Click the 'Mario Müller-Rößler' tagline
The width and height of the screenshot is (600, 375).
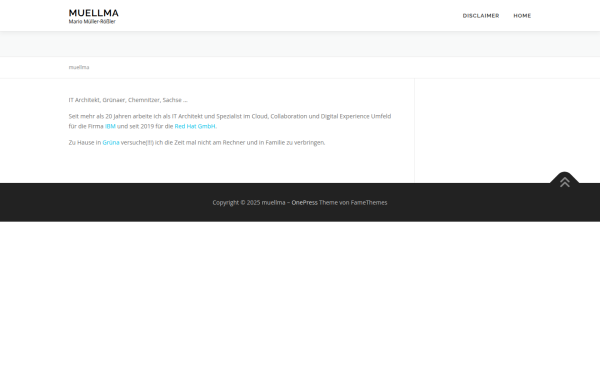(92, 22)
